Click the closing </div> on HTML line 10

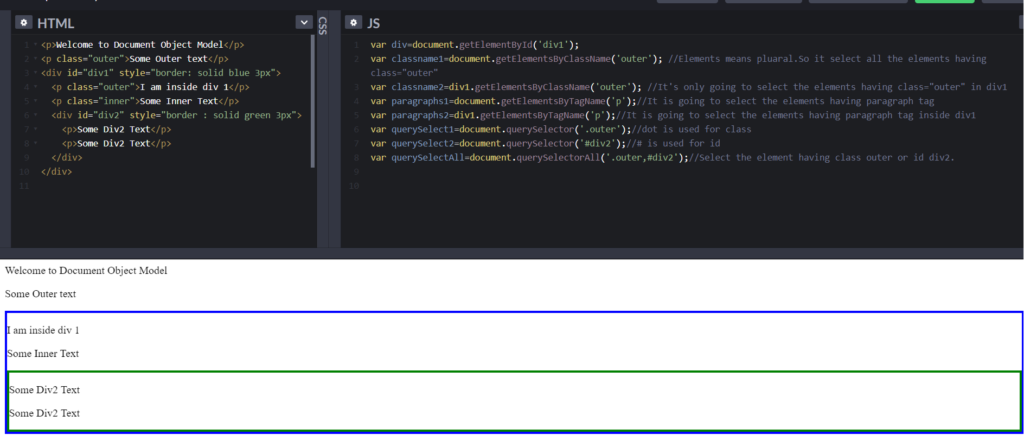56,172
